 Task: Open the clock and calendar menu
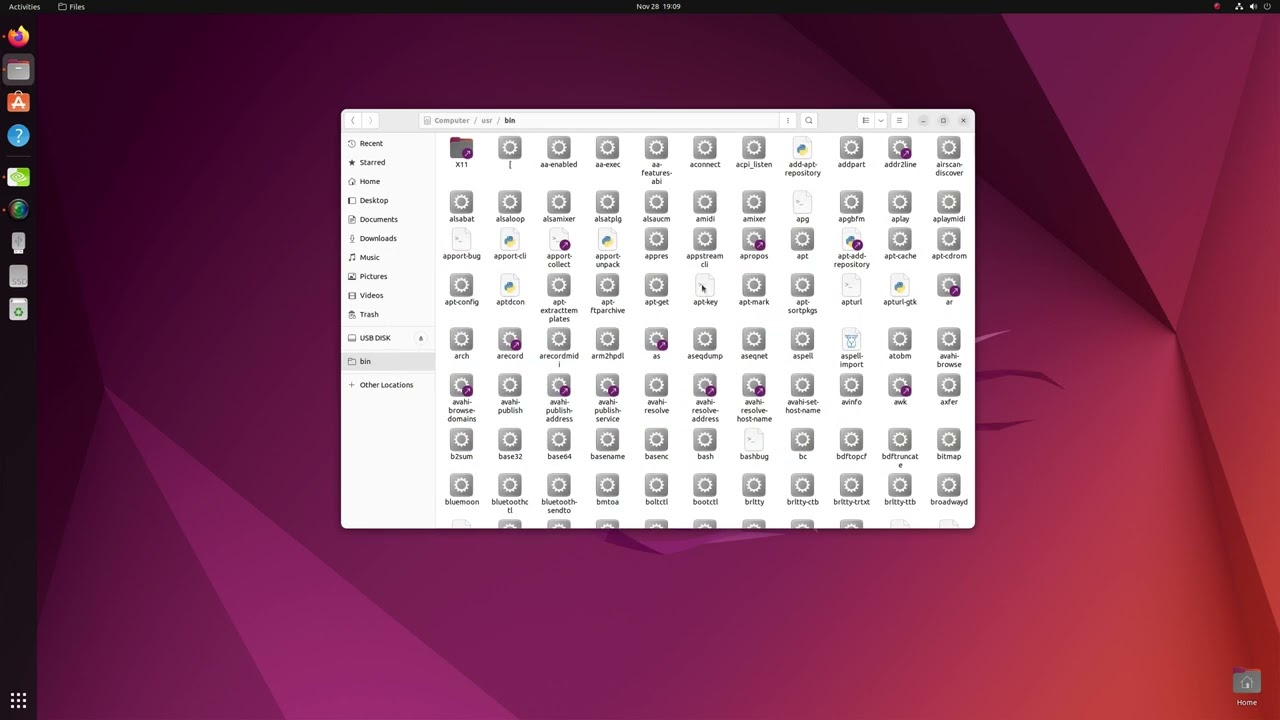658,7
